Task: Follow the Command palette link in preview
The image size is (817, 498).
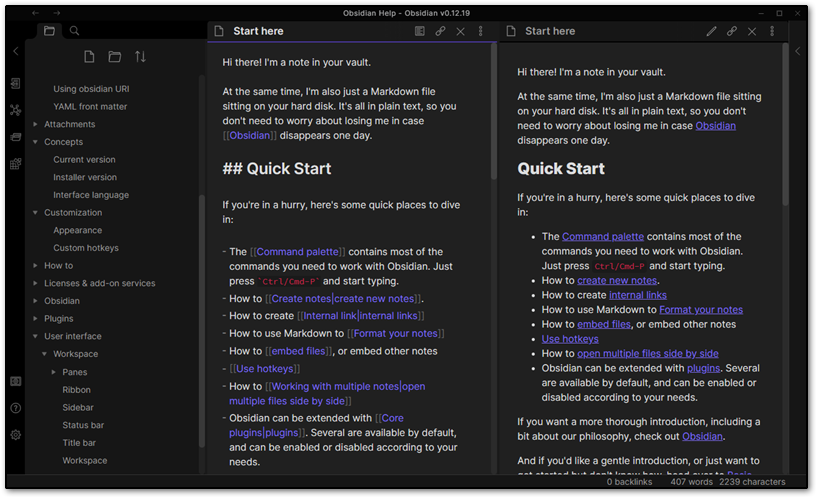Action: click(602, 237)
